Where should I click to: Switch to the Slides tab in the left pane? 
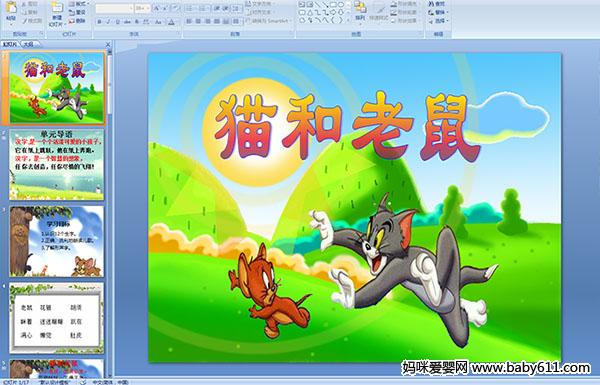pos(10,44)
